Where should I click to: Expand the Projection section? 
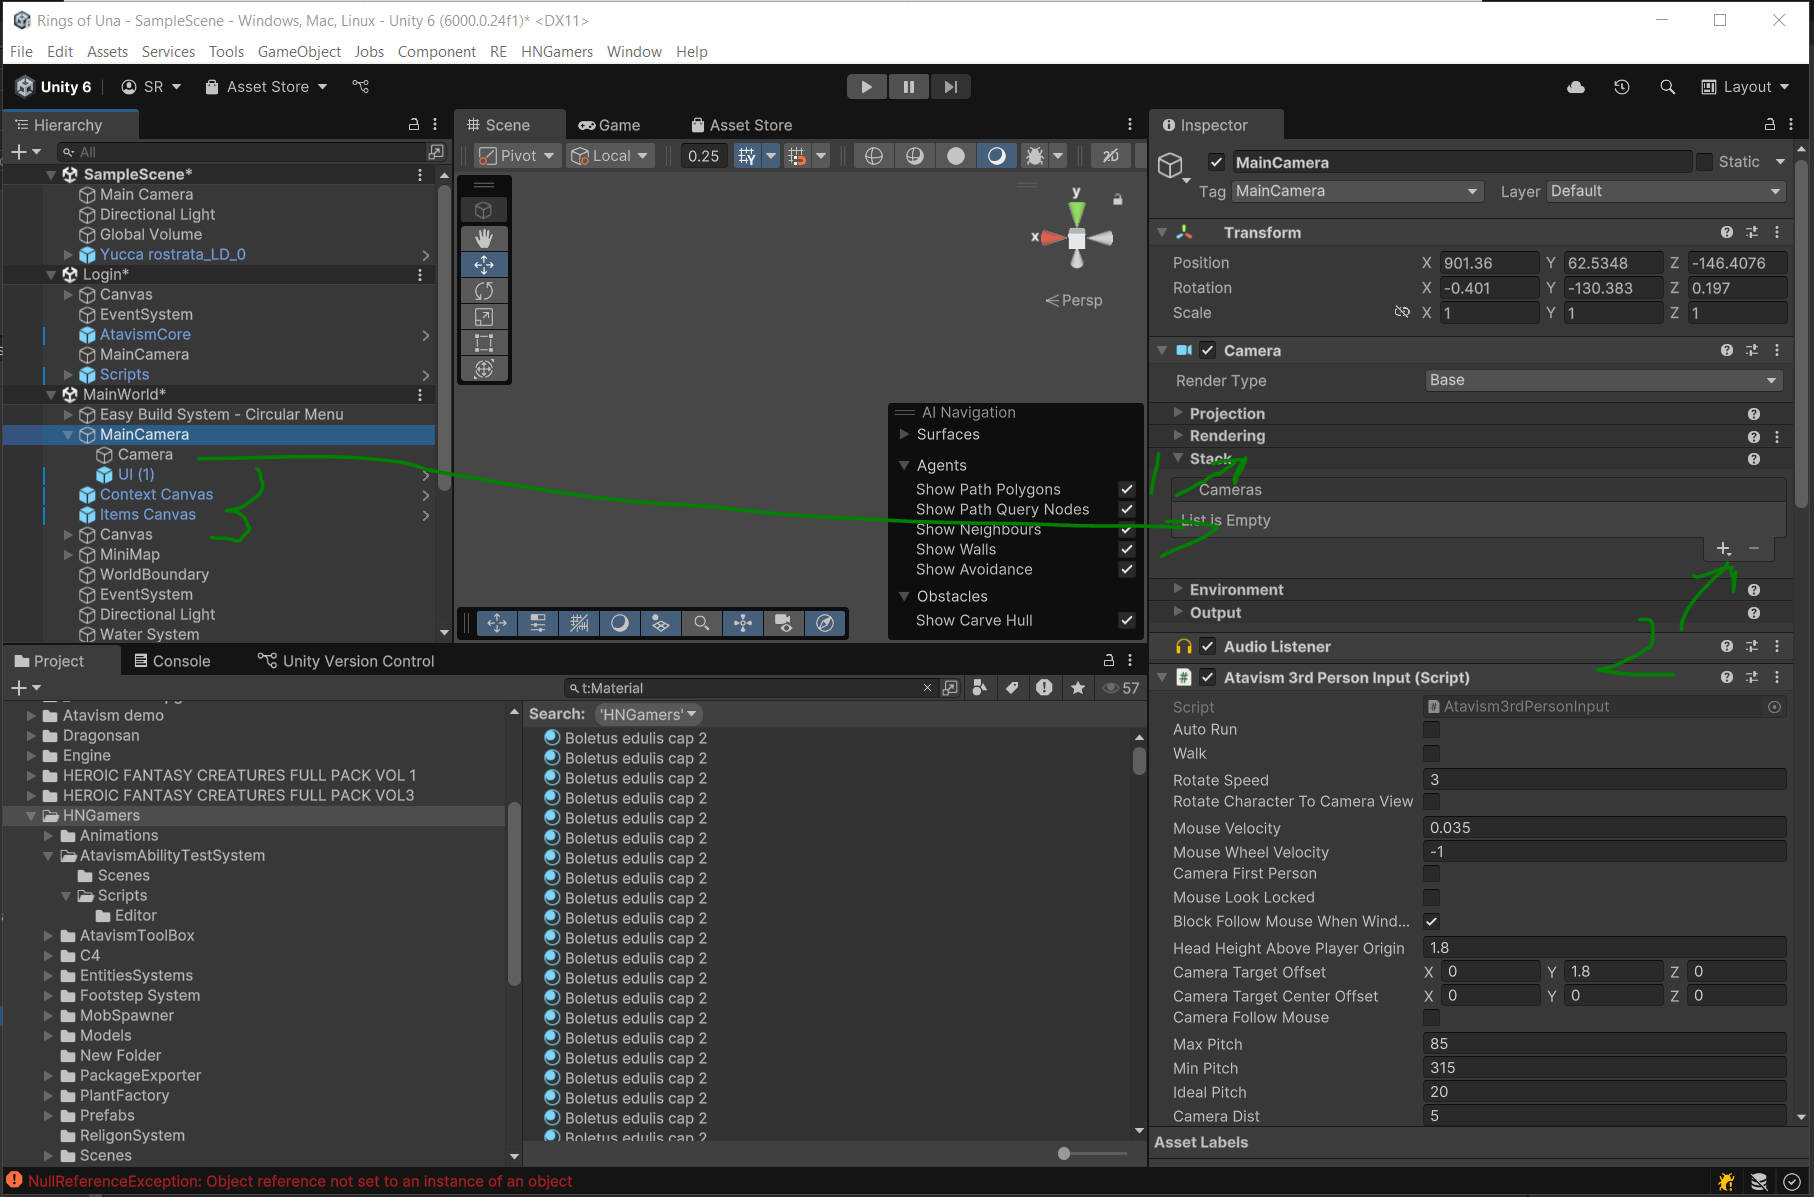[x=1226, y=414]
